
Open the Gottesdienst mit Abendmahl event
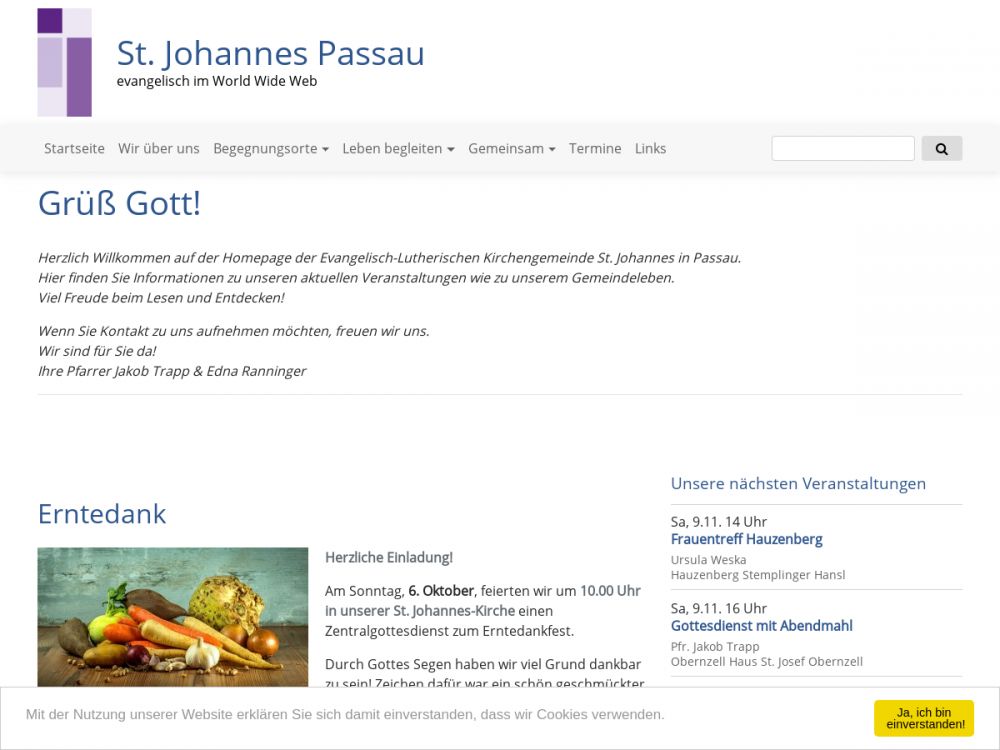(761, 626)
